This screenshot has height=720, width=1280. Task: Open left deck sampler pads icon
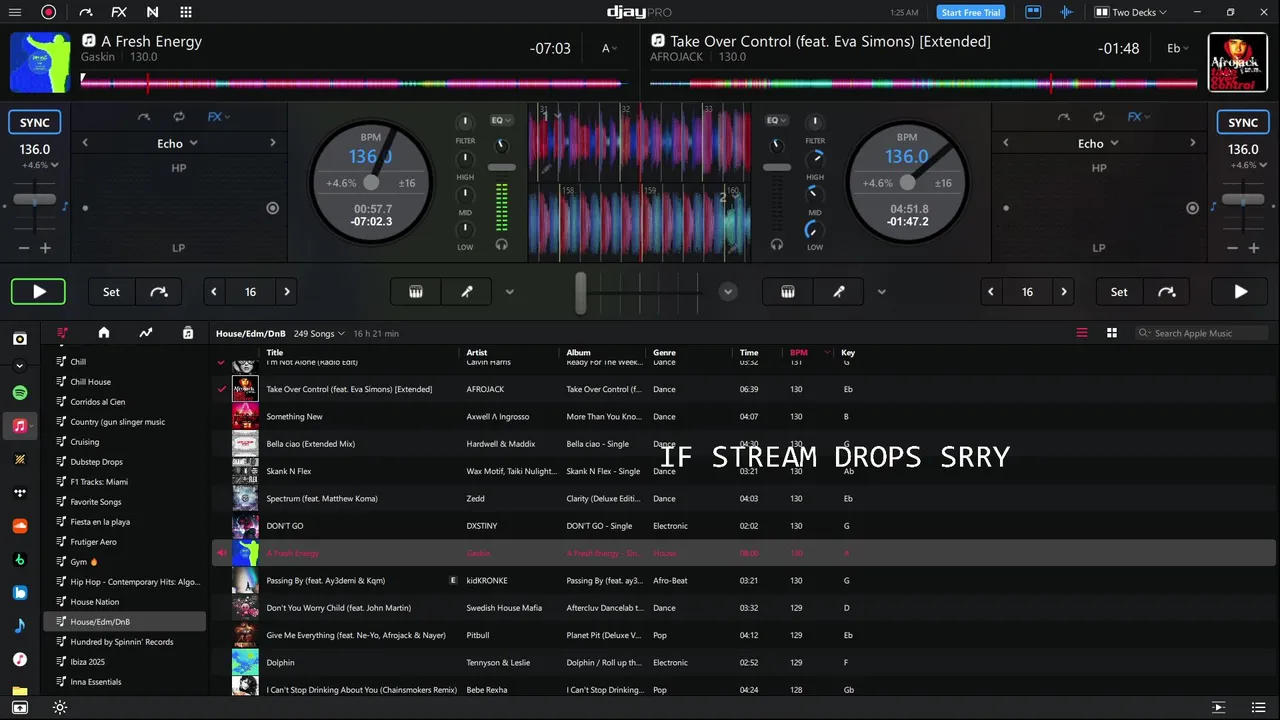pos(416,292)
